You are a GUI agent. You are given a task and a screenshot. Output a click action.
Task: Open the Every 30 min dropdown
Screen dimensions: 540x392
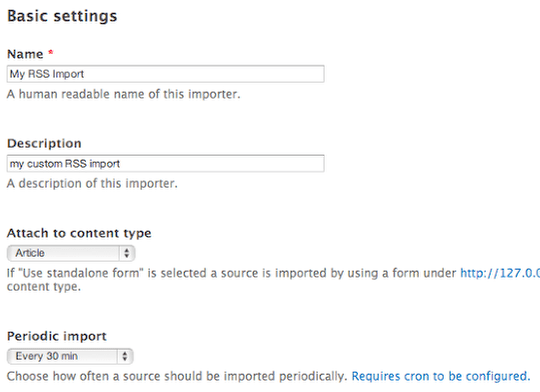point(70,356)
